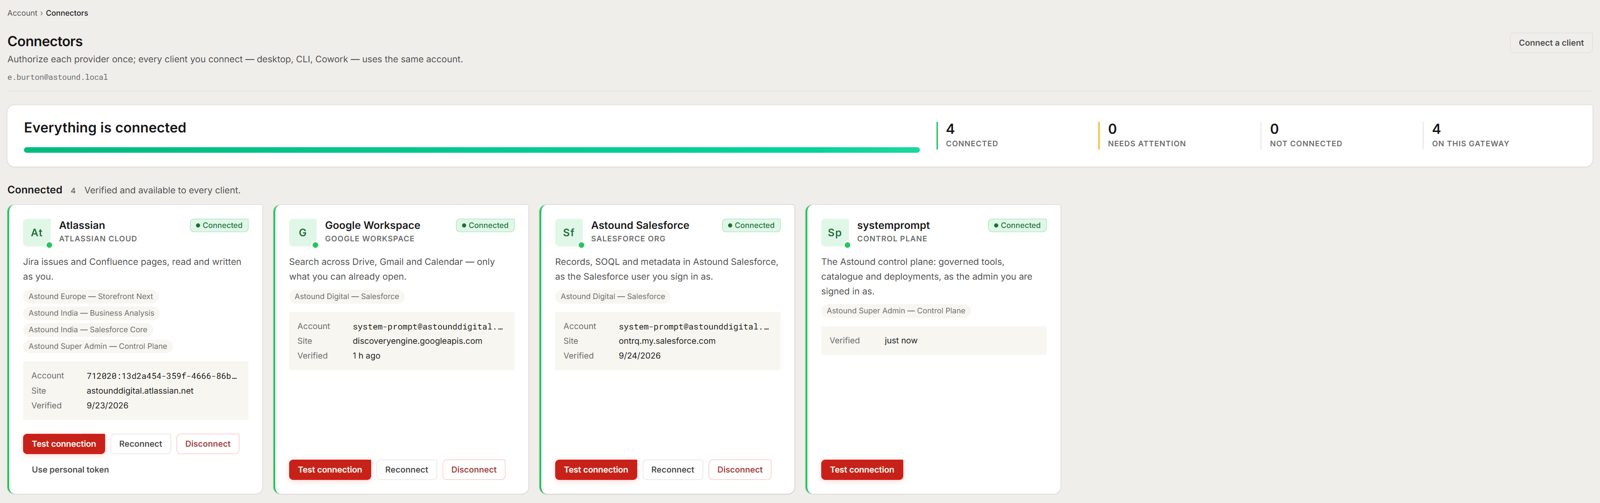The image size is (1600, 503).
Task: Click systemprompt verified value just now
Action: pos(901,341)
